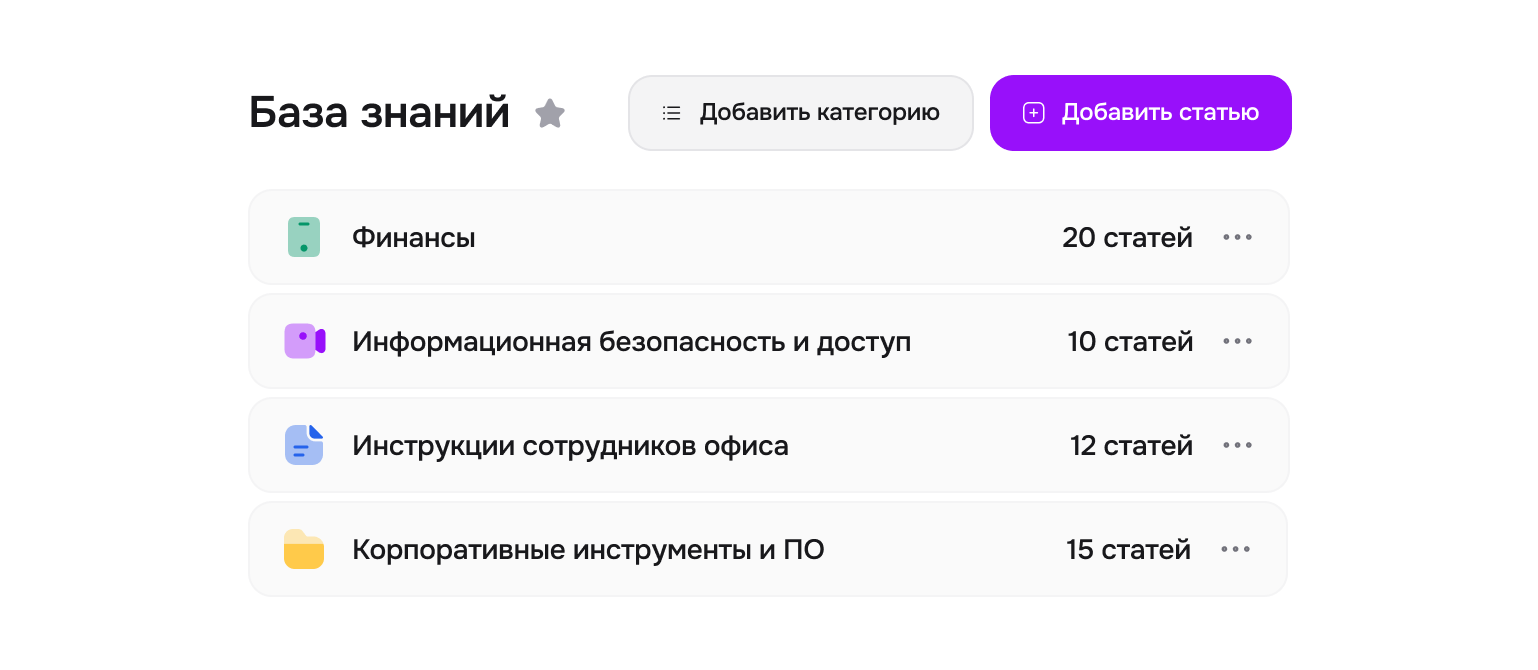
Task: Click the document icon beside Инструкции сотрудников офиса
Action: pos(304,444)
